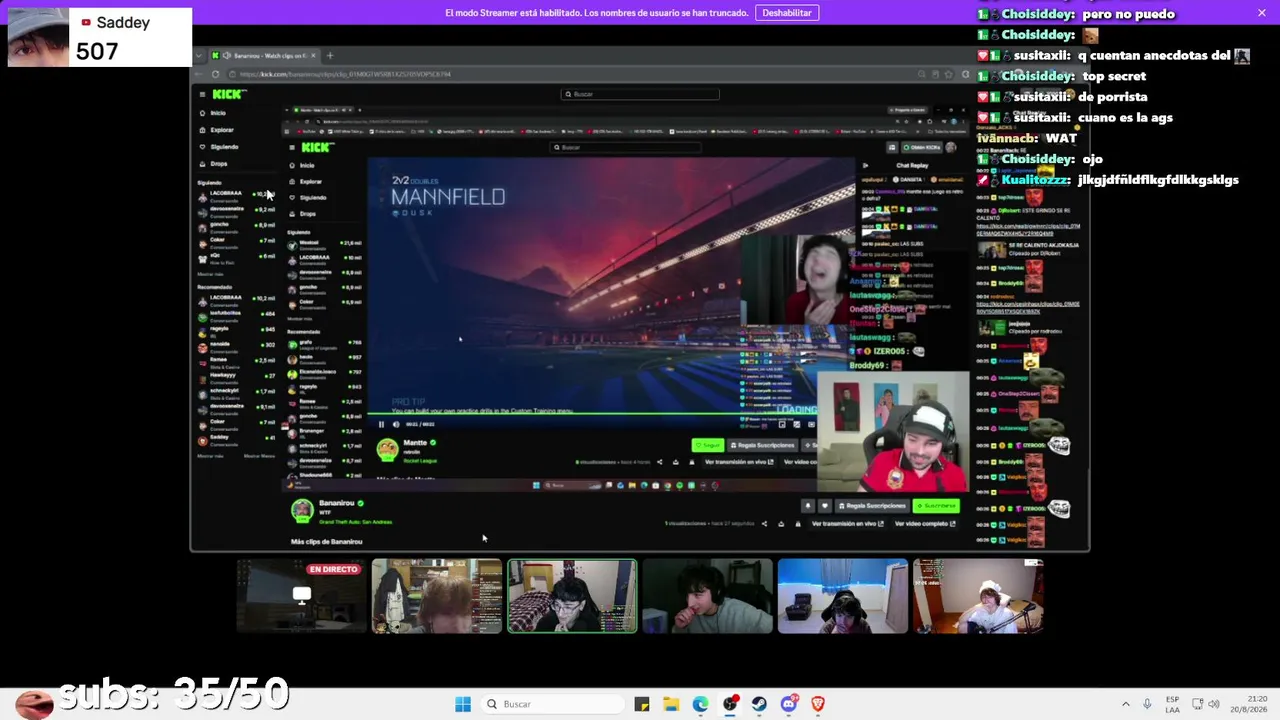Open Brave browser from taskbar
Viewport: 1280px width, 720px height.
tap(818, 704)
